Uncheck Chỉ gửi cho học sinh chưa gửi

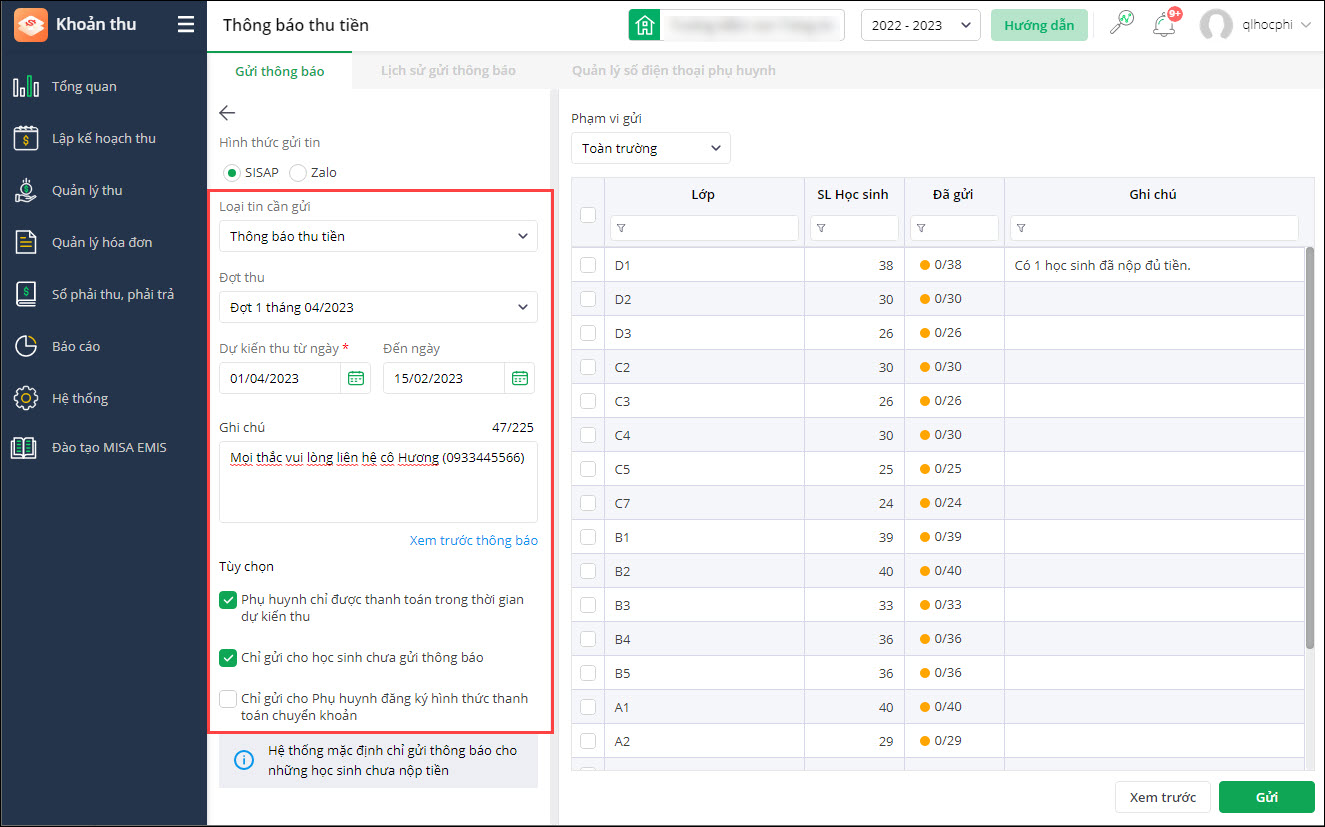228,657
